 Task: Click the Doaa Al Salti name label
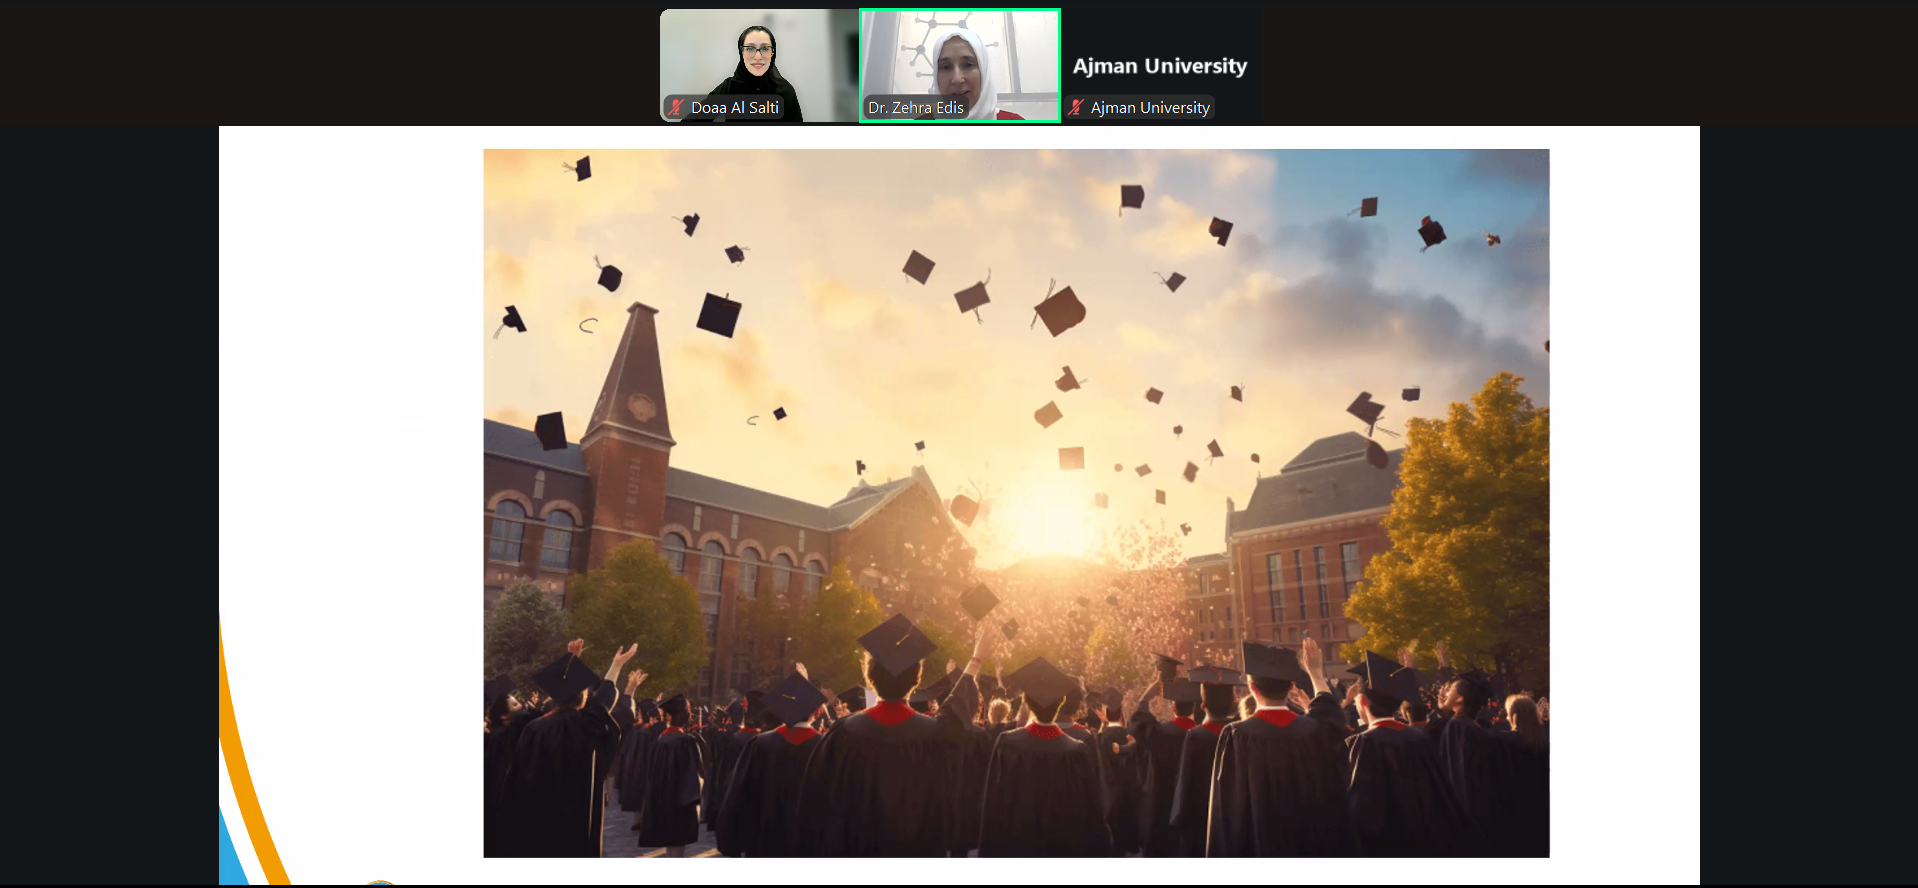(734, 107)
